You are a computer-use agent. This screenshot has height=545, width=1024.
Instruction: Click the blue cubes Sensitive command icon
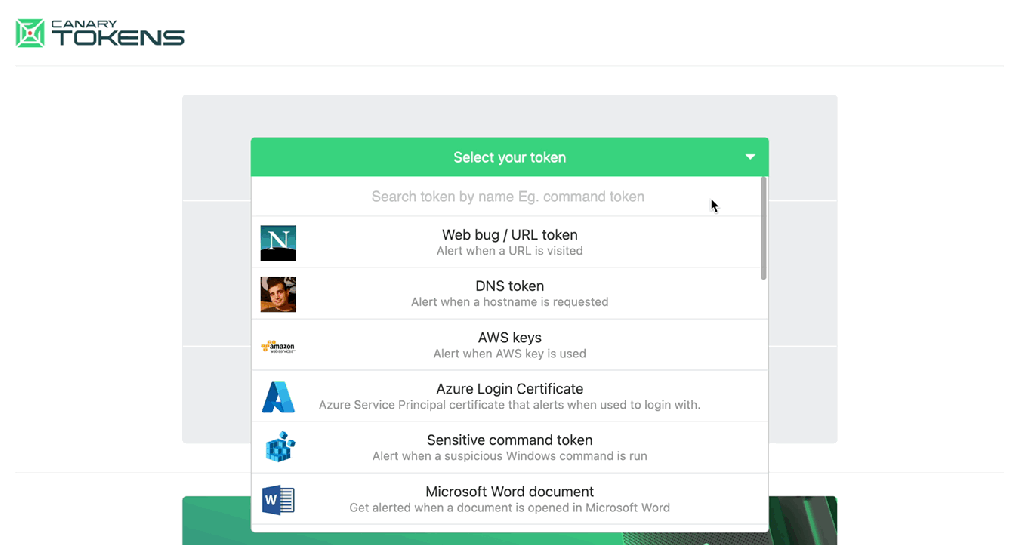coord(278,448)
